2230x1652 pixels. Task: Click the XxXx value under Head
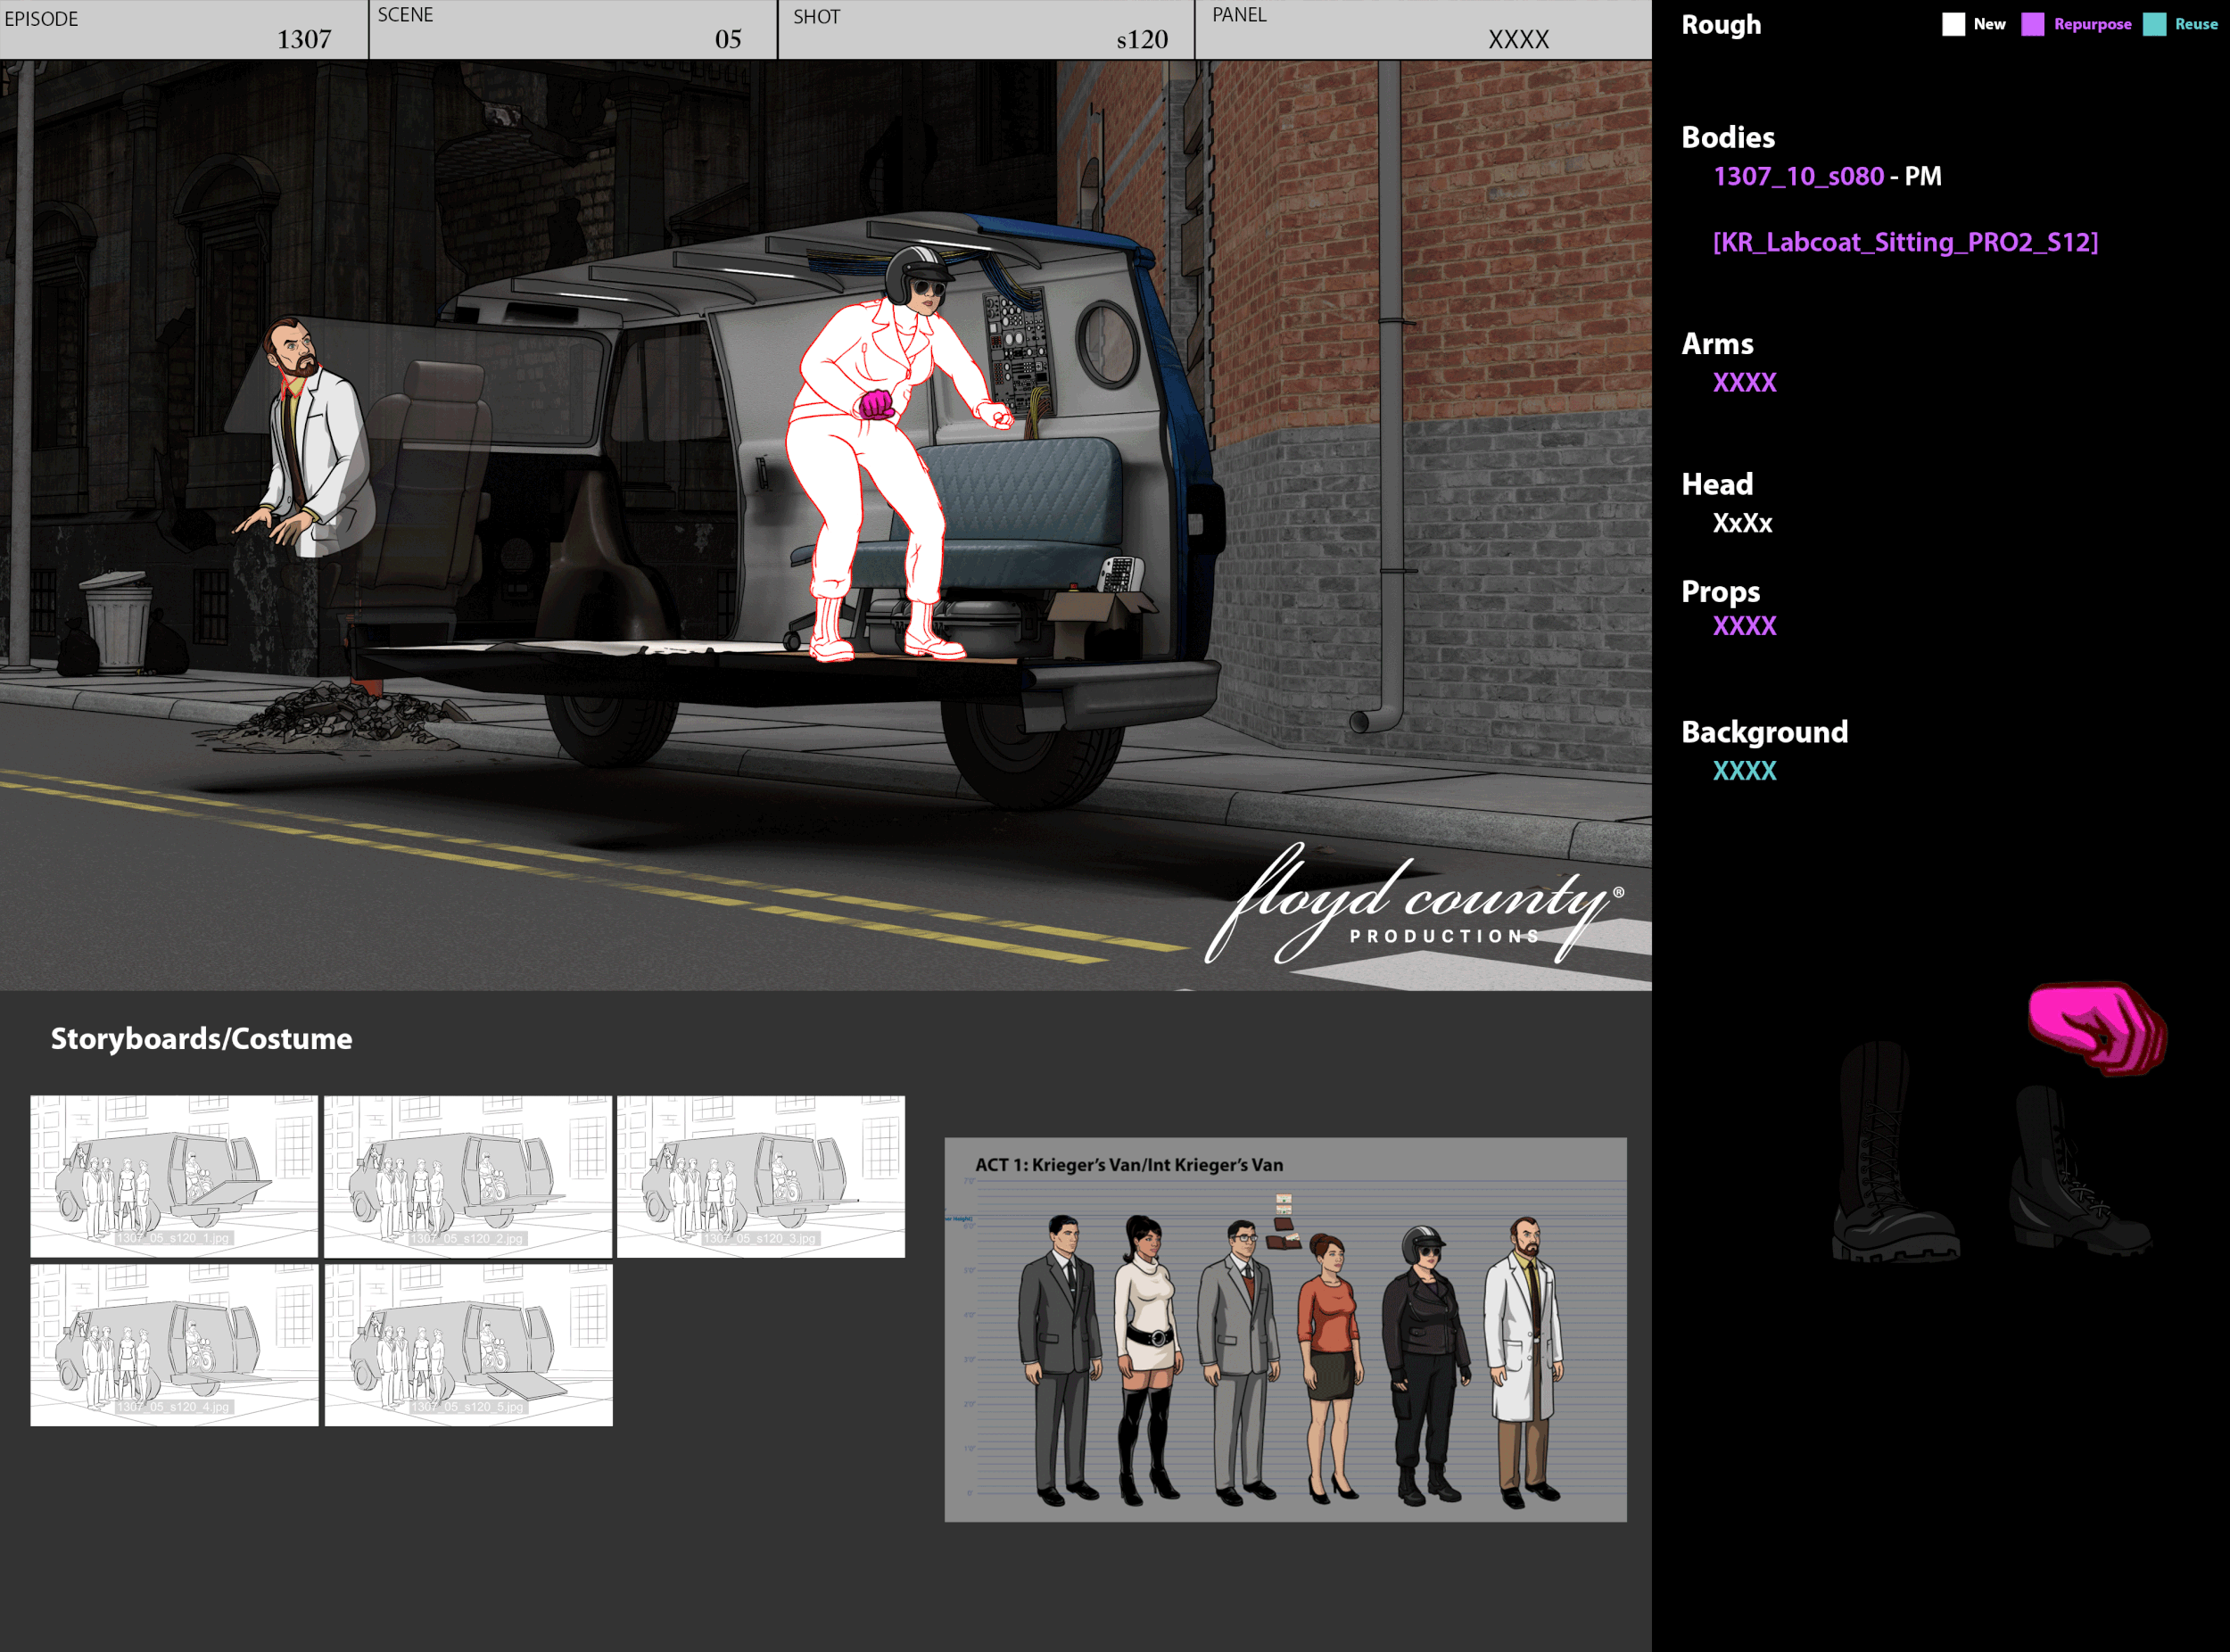click(1742, 523)
